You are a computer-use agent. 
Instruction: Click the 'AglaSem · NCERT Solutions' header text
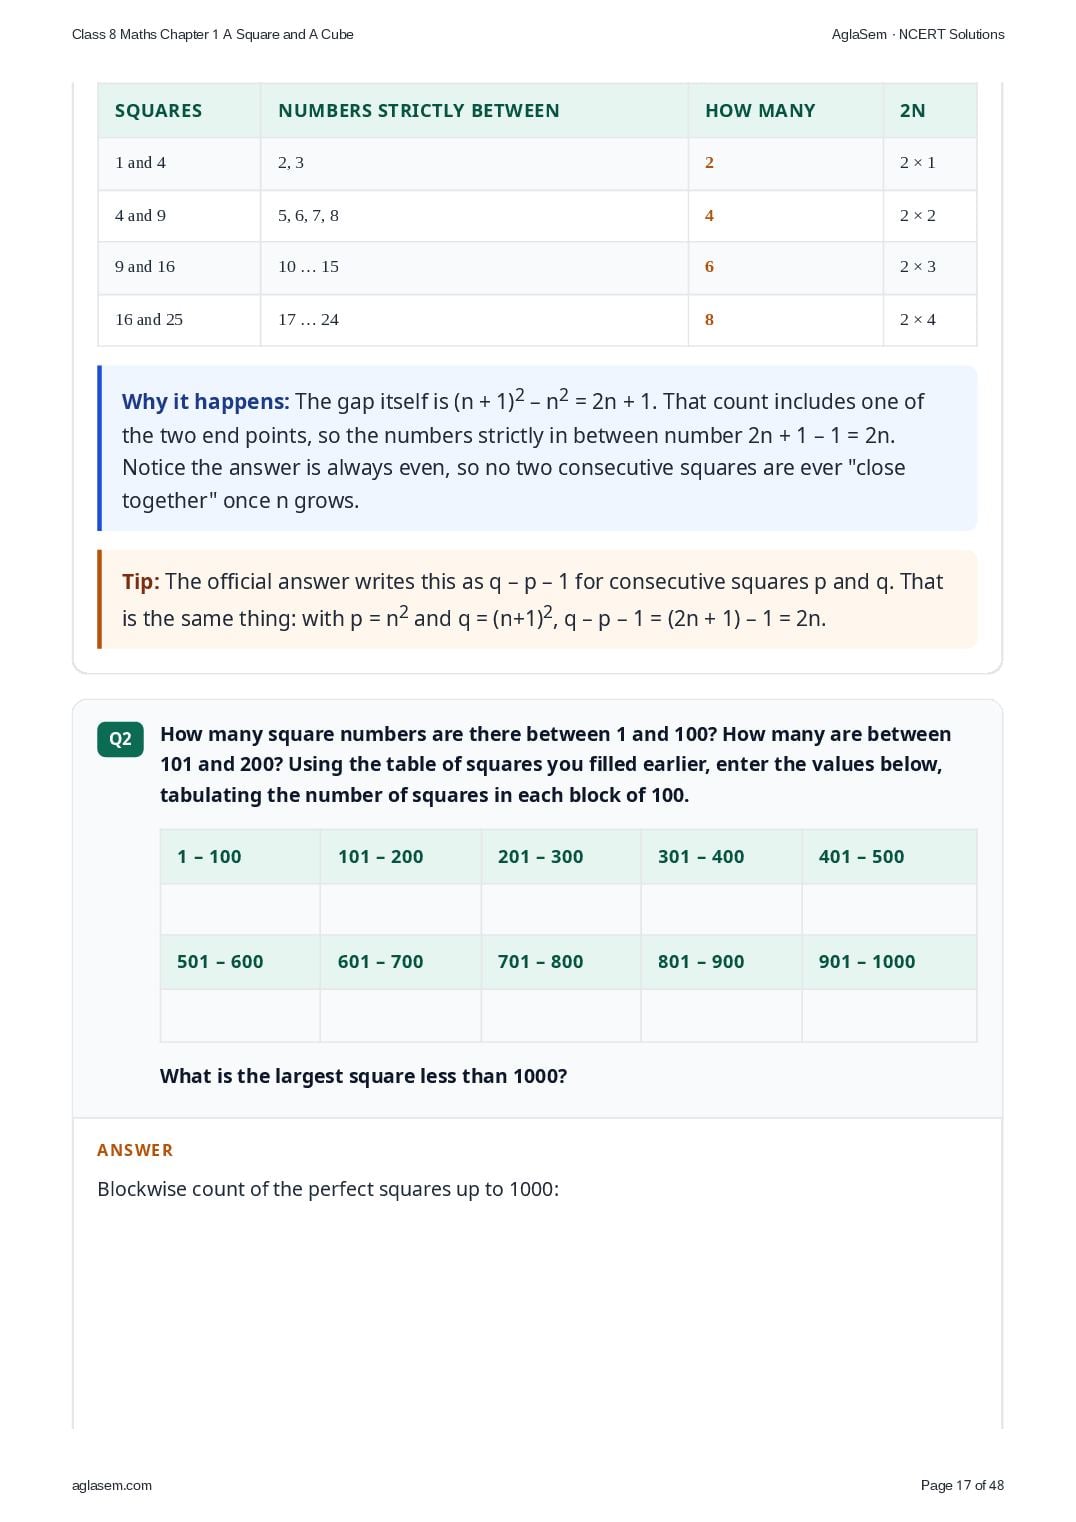point(918,34)
